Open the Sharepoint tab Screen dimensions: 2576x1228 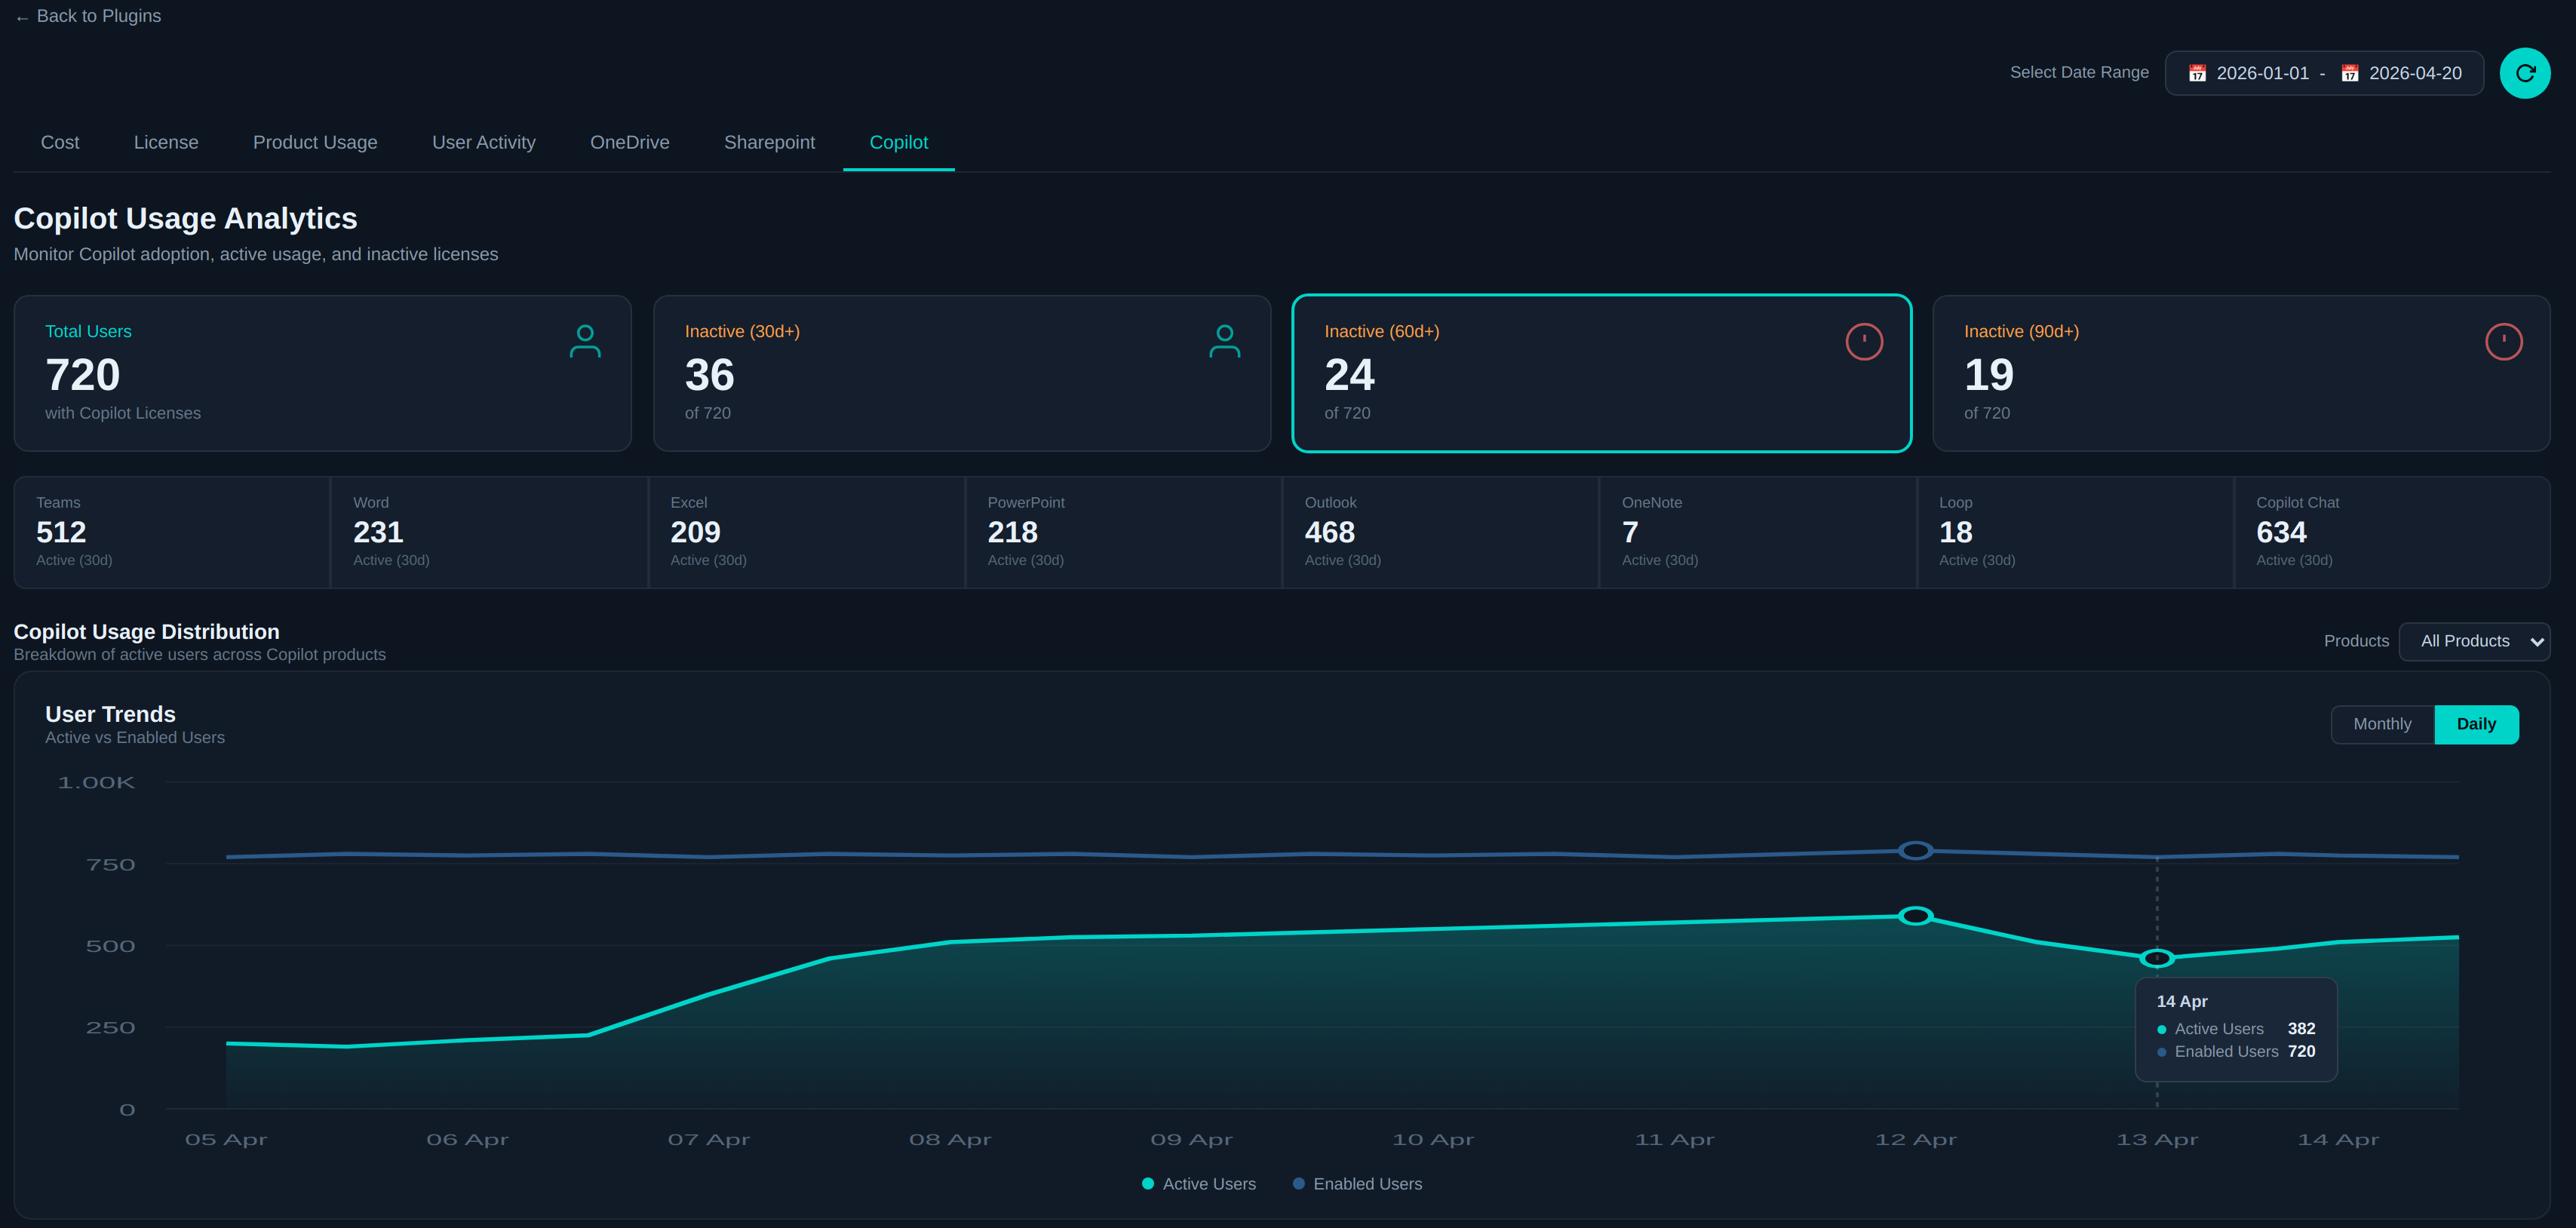[x=769, y=142]
